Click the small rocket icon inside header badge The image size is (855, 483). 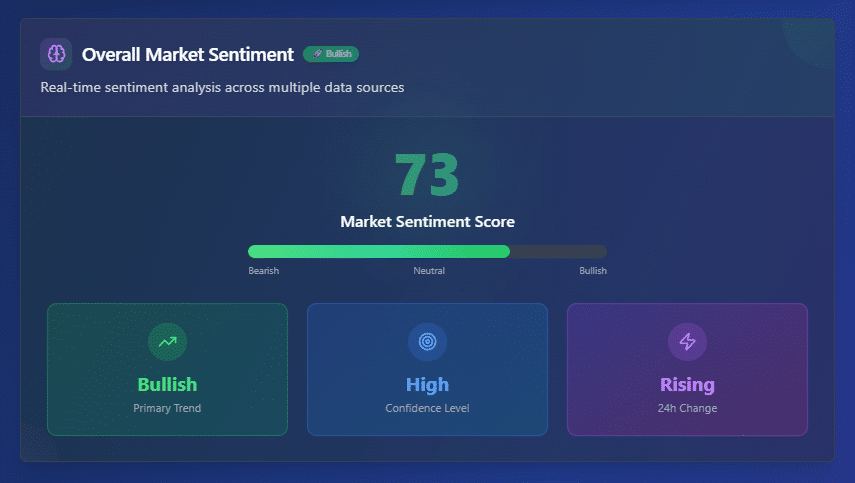coord(317,54)
